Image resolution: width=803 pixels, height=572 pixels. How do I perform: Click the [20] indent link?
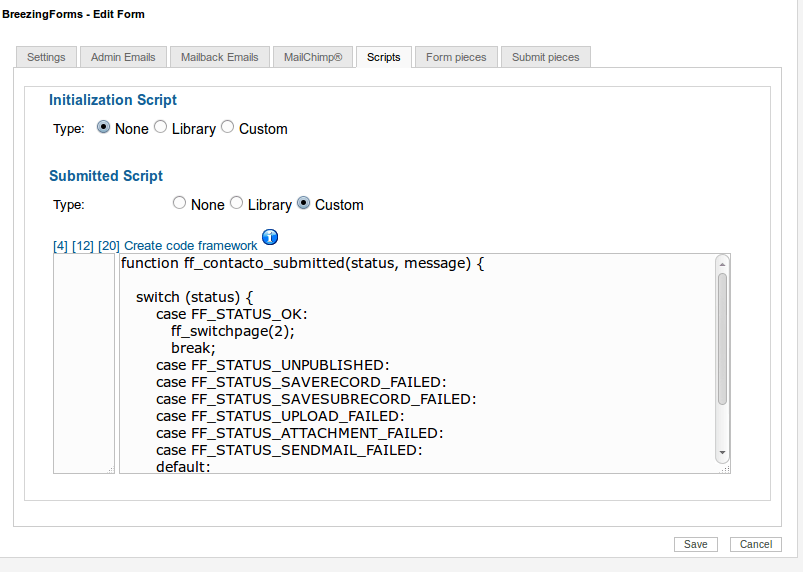pos(109,246)
